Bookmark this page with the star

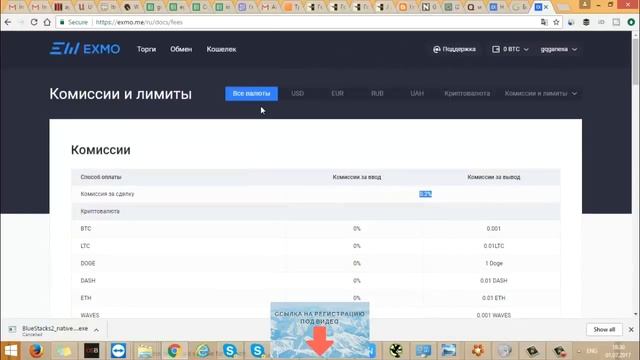coord(556,22)
